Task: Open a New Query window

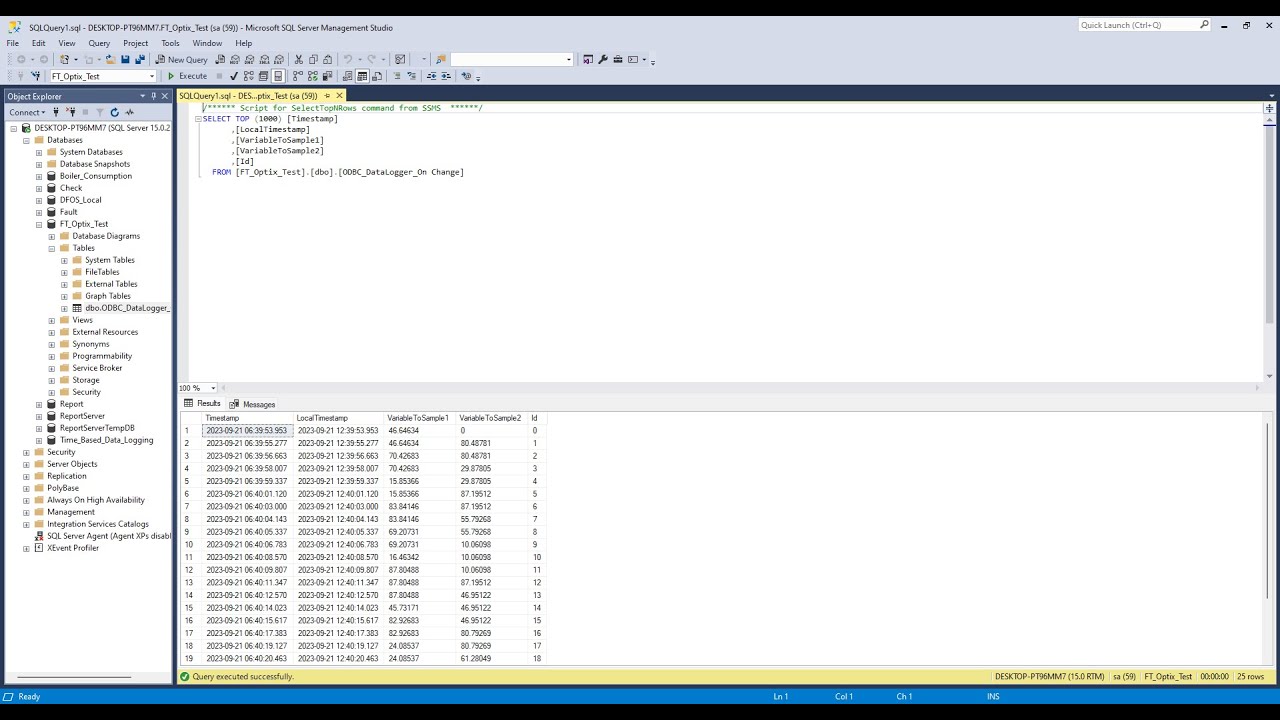Action: click(x=181, y=59)
